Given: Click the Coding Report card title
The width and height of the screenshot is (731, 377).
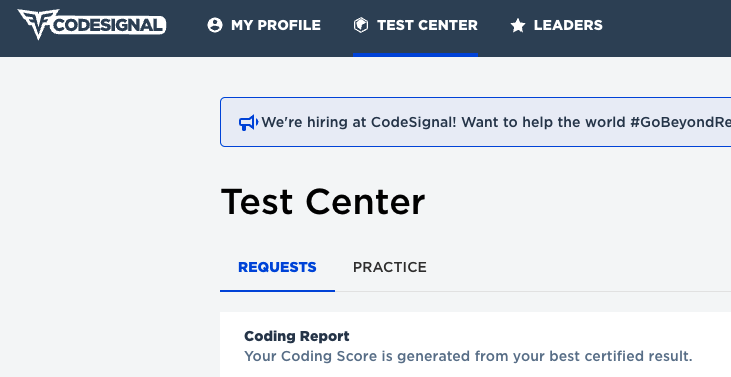Looking at the screenshot, I should click(x=297, y=336).
